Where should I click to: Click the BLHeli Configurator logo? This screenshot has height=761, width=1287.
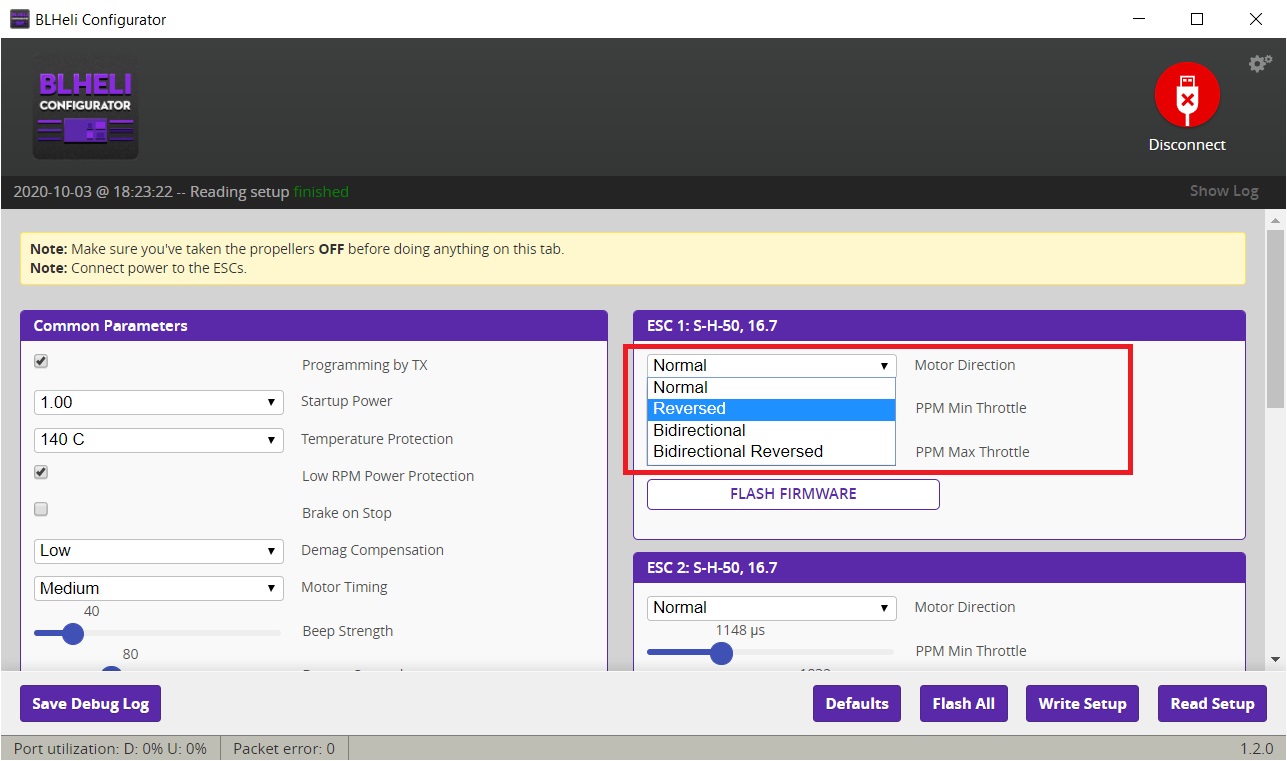tap(86, 108)
